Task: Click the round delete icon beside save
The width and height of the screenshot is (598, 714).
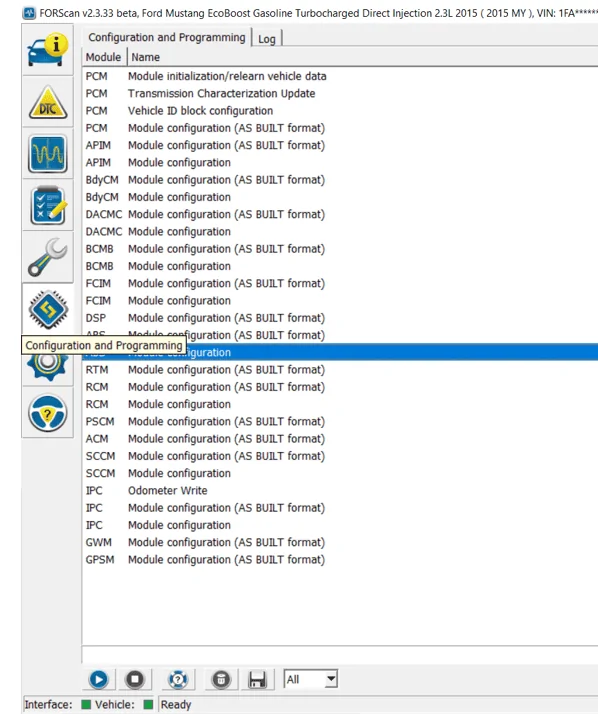Action: (221, 679)
